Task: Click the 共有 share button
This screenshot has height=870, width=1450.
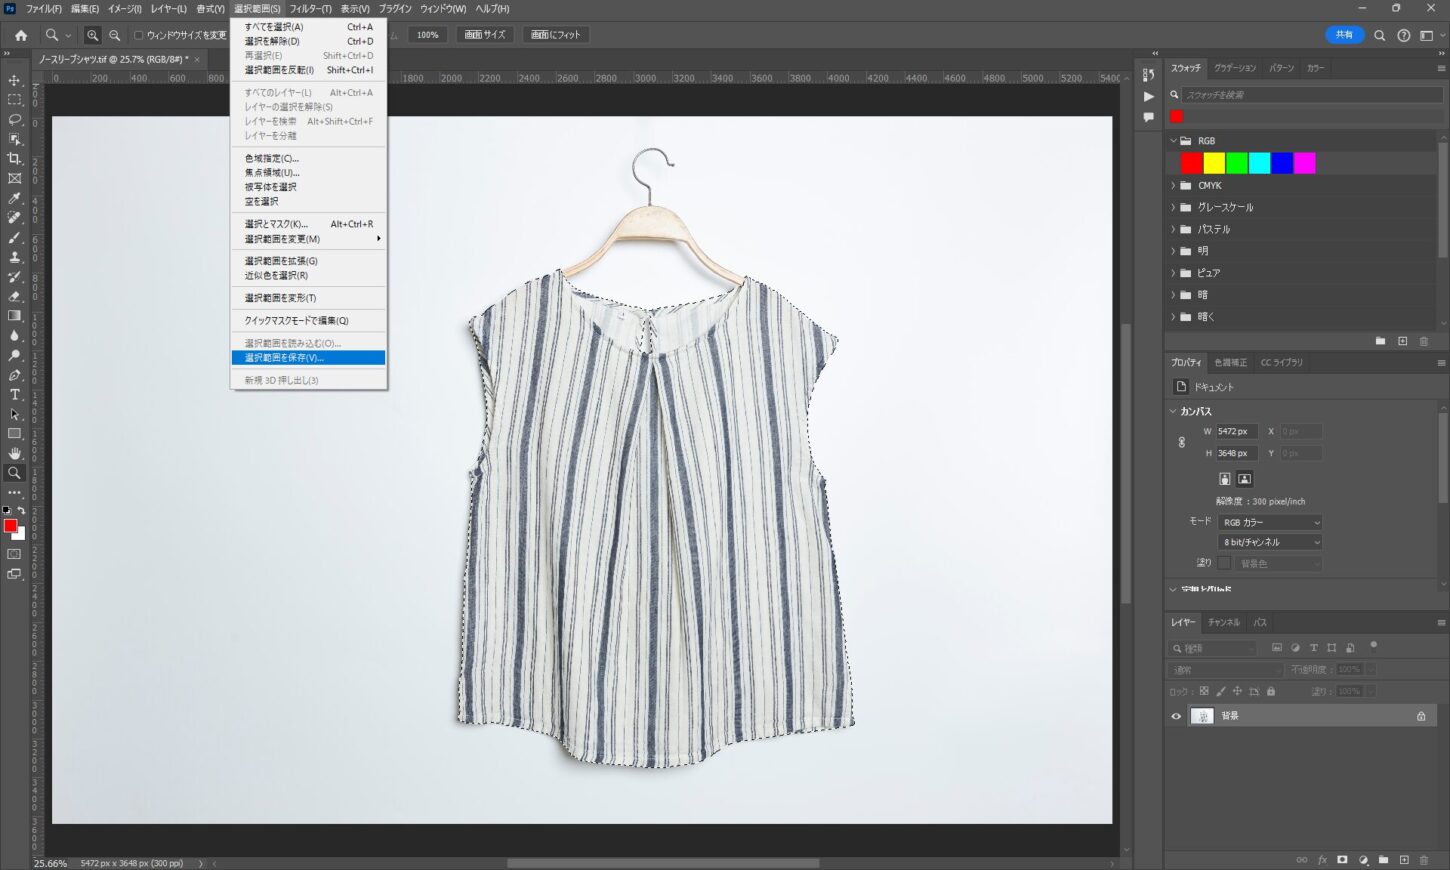Action: [x=1344, y=35]
